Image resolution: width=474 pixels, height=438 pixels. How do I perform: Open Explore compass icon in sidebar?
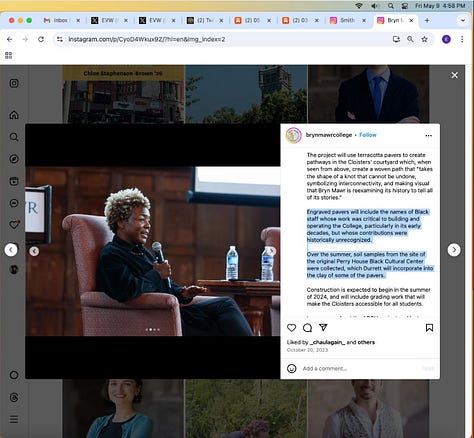[14, 159]
